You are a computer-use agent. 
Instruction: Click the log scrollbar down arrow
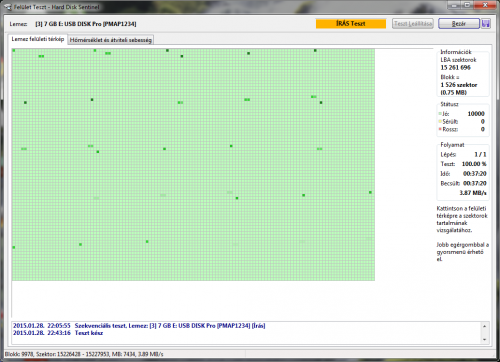[x=484, y=340]
